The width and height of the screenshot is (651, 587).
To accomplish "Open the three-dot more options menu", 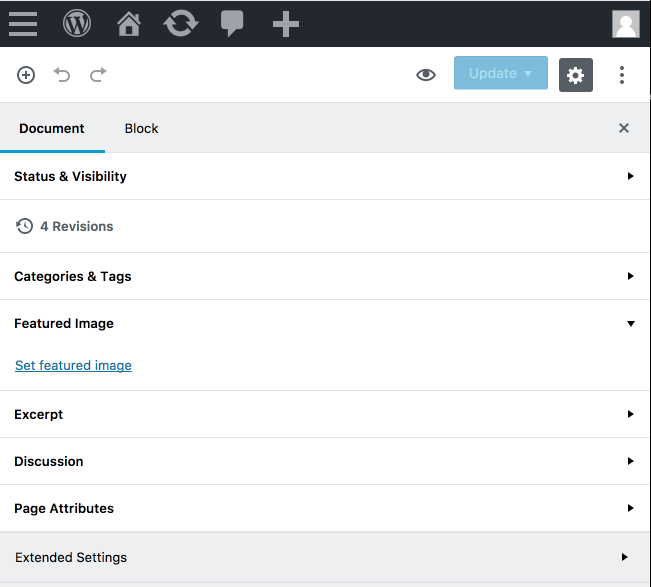I will (622, 75).
